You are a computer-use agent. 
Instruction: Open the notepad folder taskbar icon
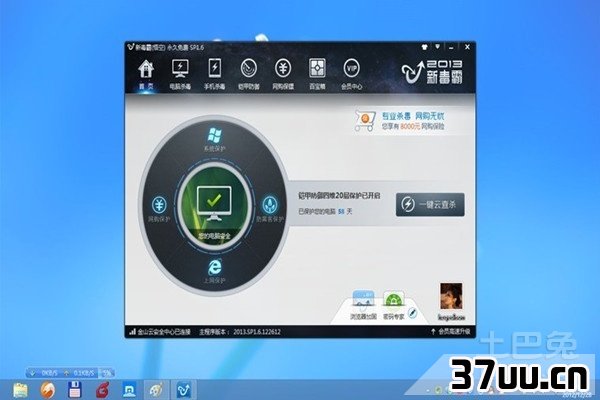point(20,390)
